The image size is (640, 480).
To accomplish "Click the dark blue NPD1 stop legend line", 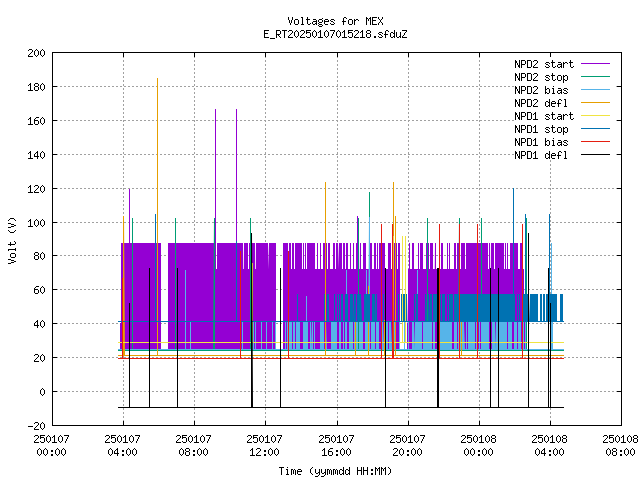I will [x=596, y=129].
